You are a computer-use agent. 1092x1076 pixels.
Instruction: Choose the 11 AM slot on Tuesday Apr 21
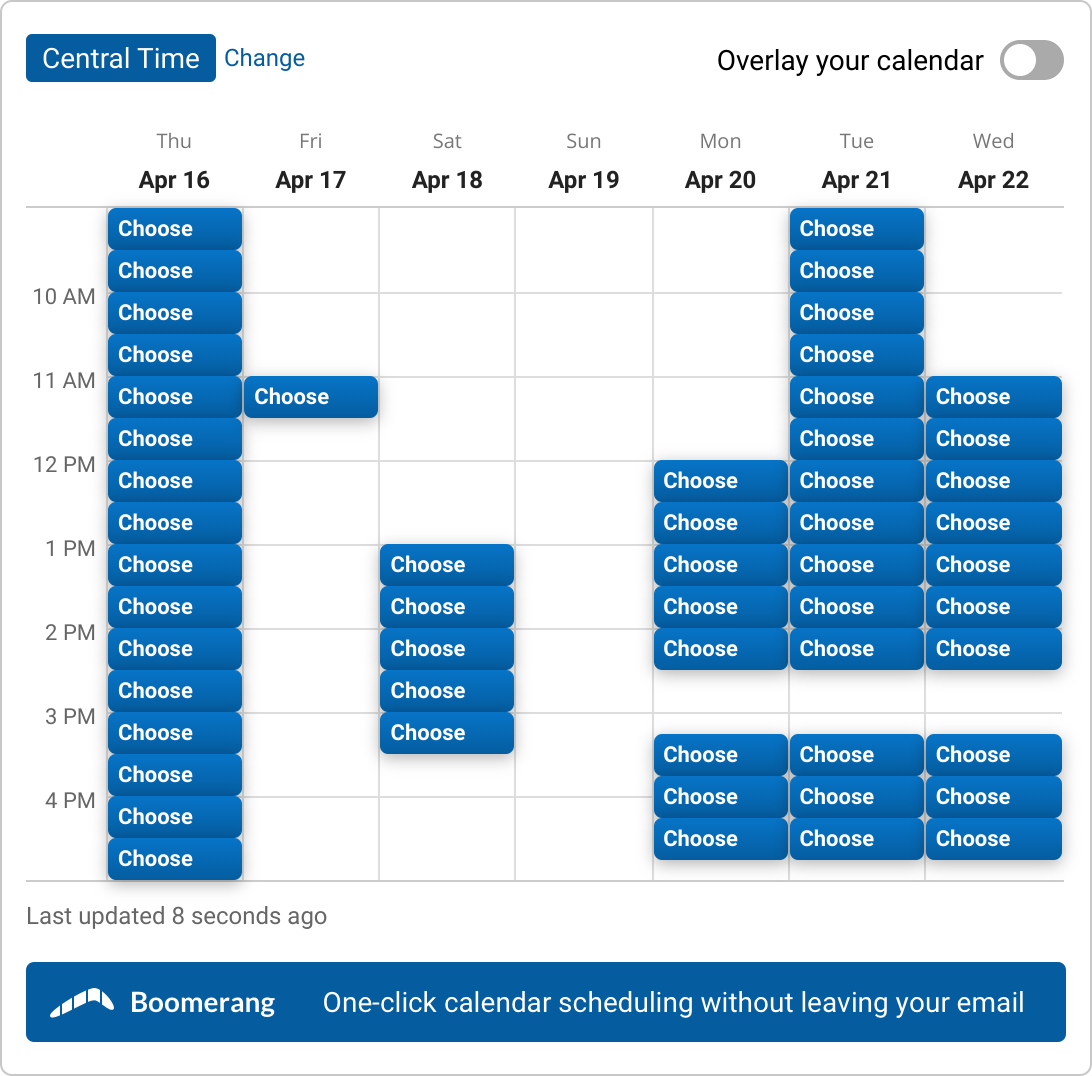[856, 397]
